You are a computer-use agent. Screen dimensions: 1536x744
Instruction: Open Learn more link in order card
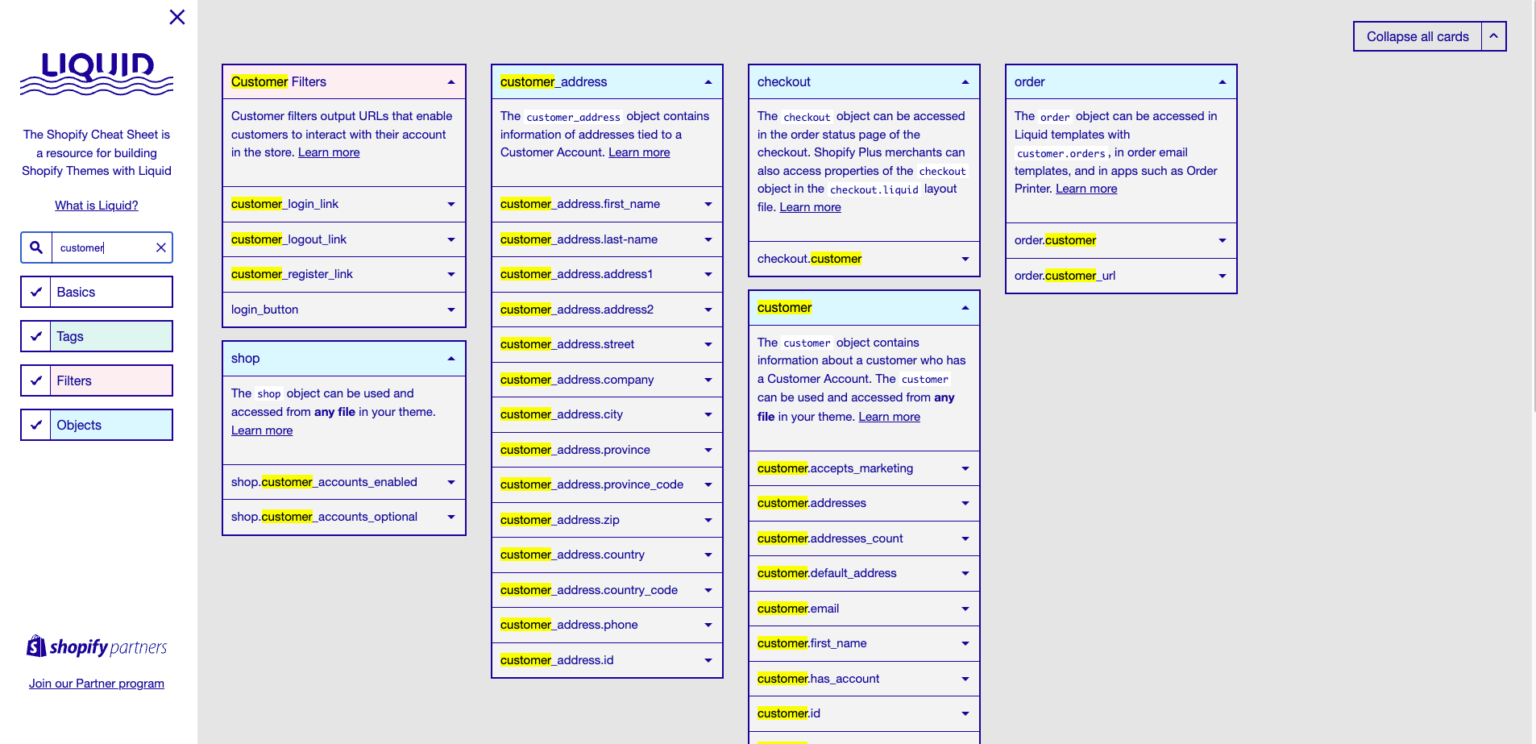click(x=1086, y=188)
